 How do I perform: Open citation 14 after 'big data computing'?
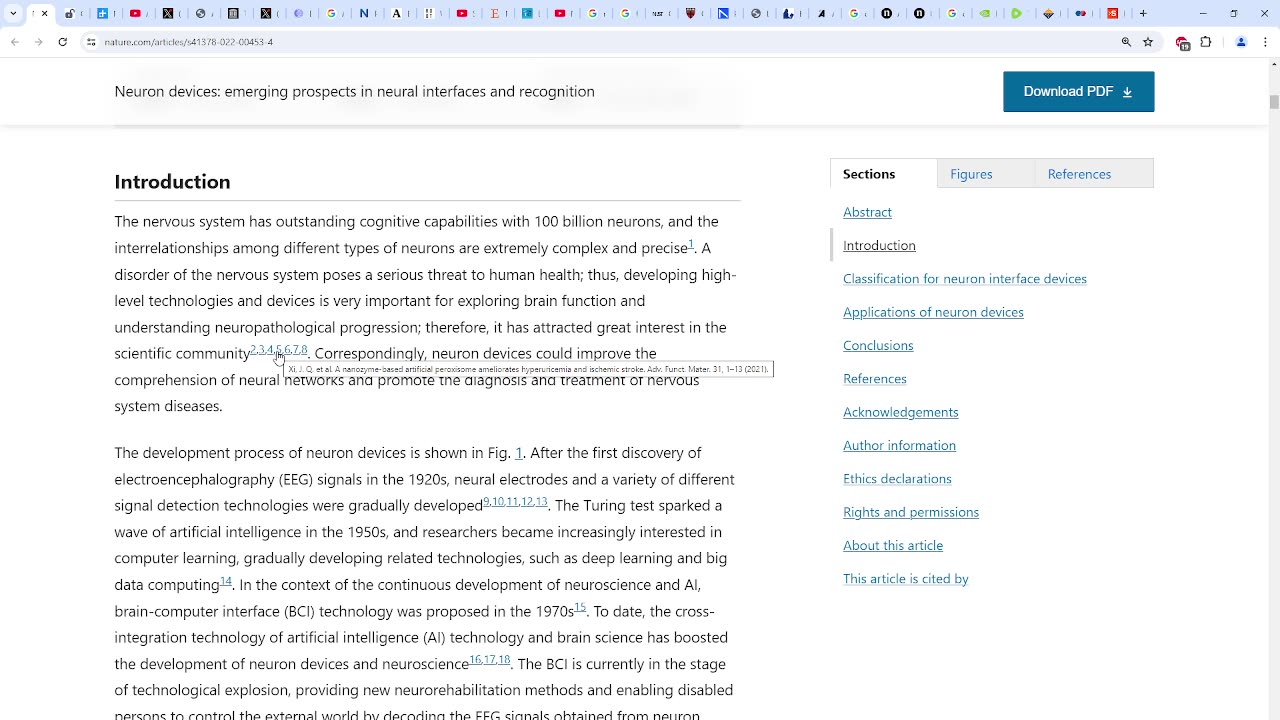tap(226, 581)
